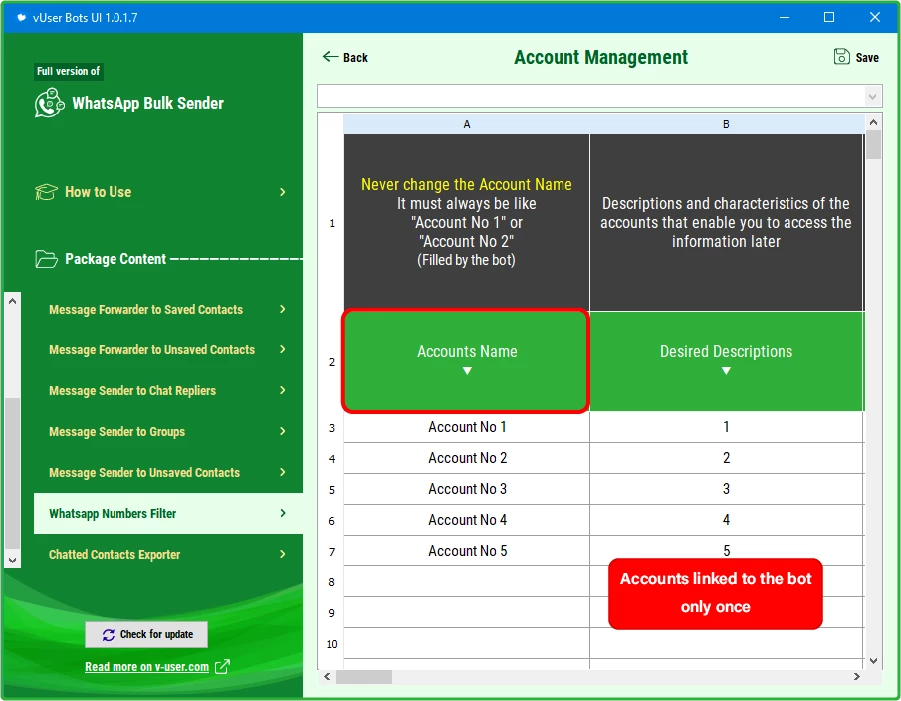Click Check for update button
Image resolution: width=901 pixels, height=701 pixels.
coord(147,634)
